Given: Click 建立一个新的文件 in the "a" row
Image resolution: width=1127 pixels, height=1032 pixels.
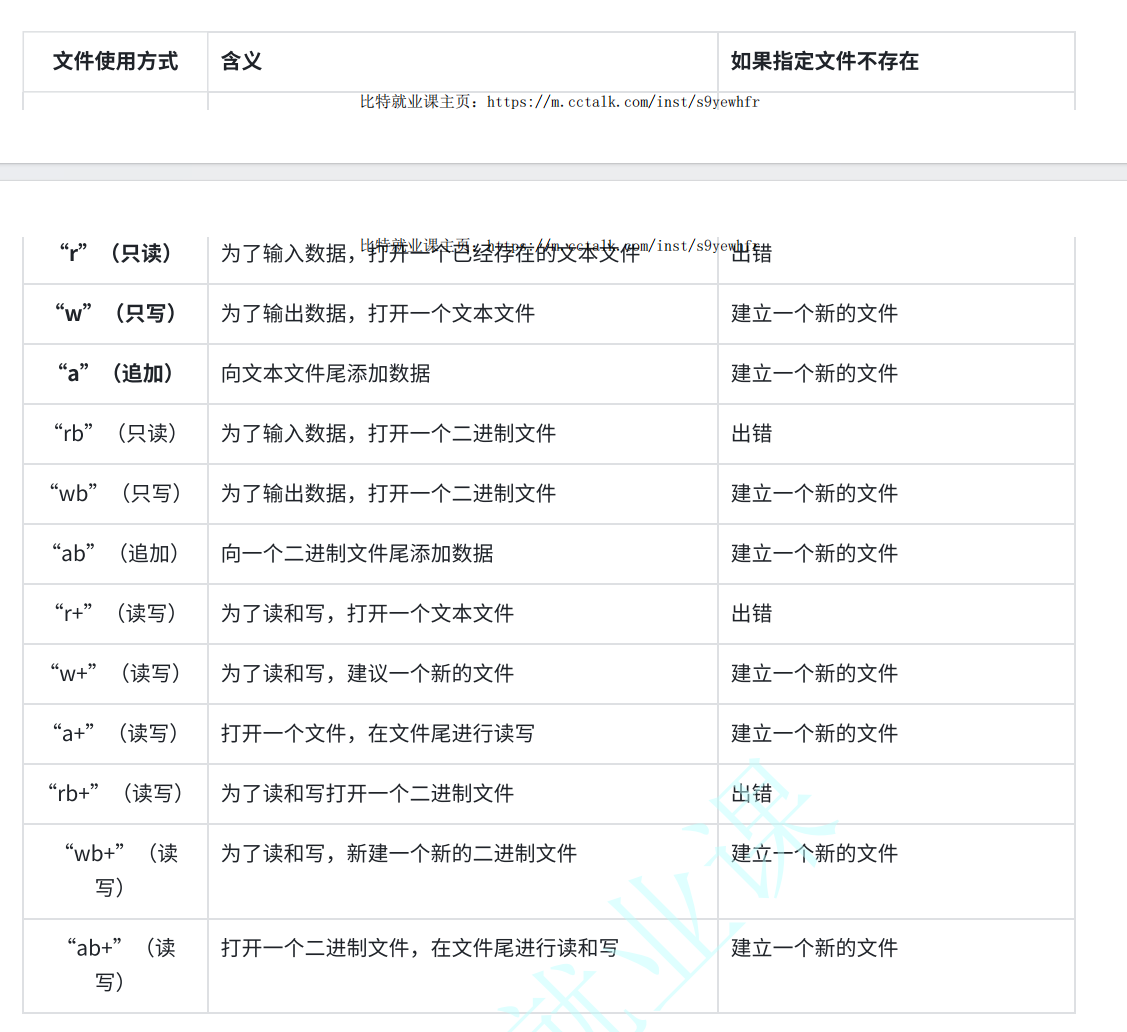Looking at the screenshot, I should pos(814,374).
